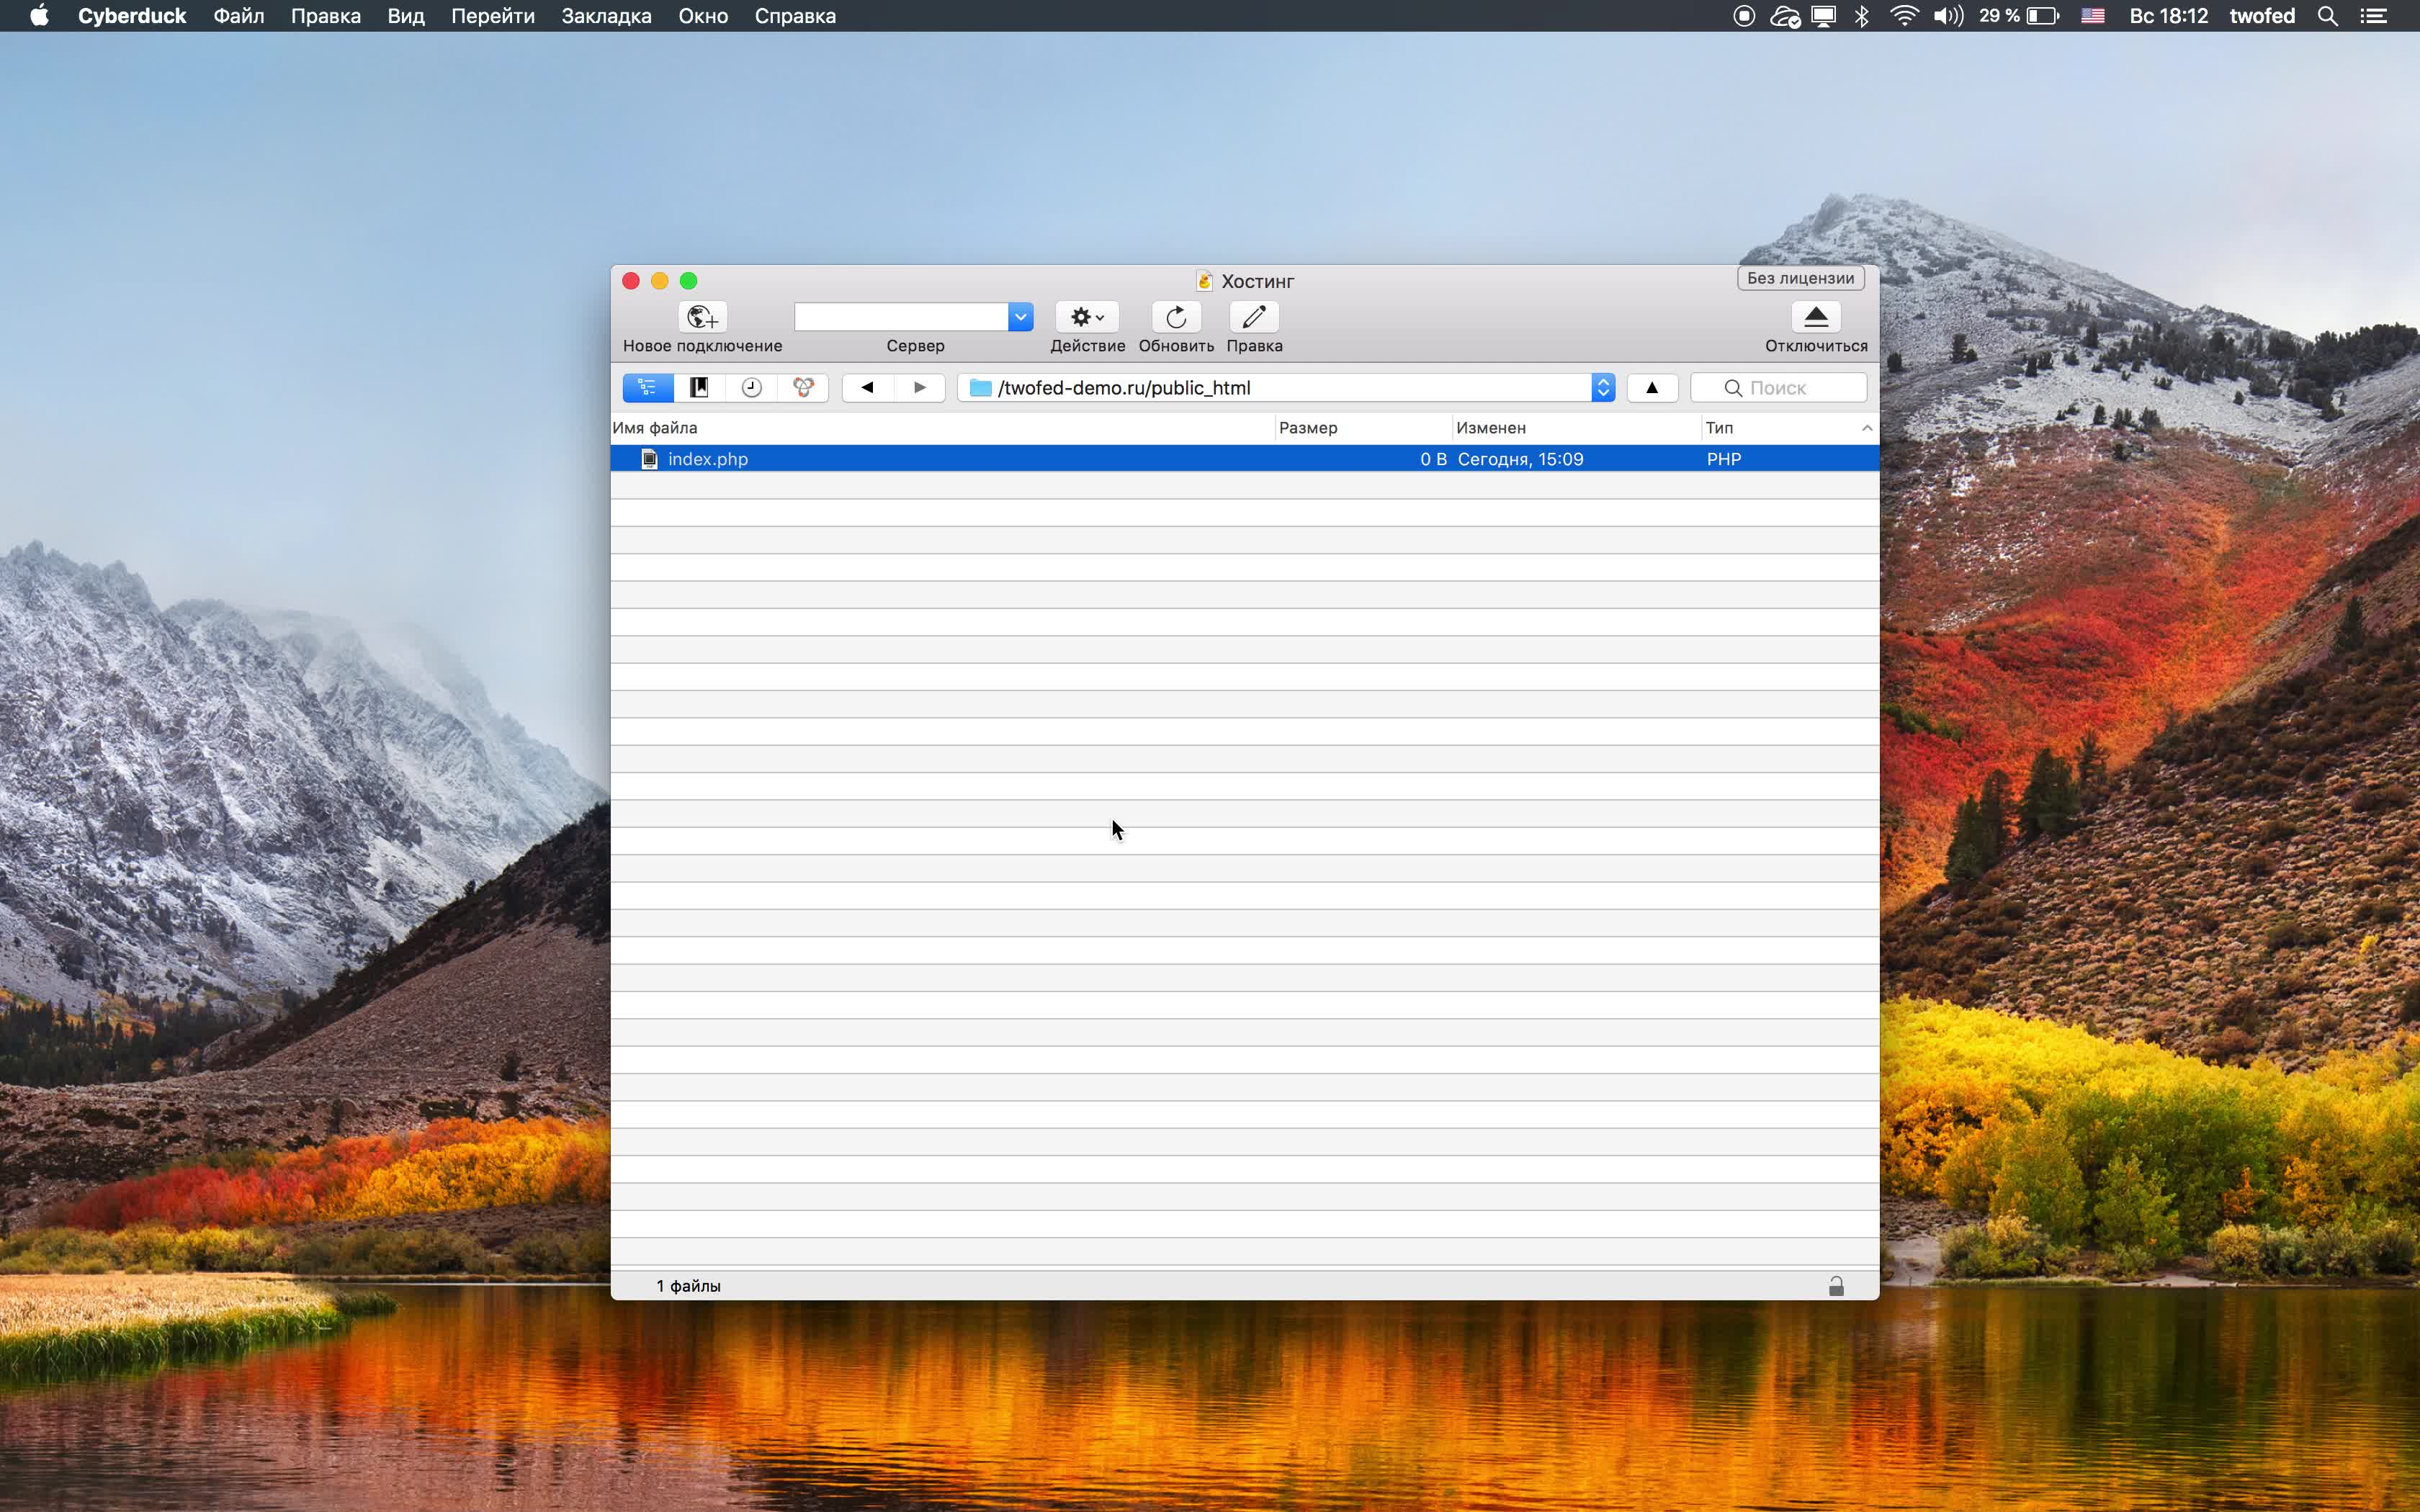Zoom the Хостинг window with green button
This screenshot has width=2420, height=1512.
688,281
